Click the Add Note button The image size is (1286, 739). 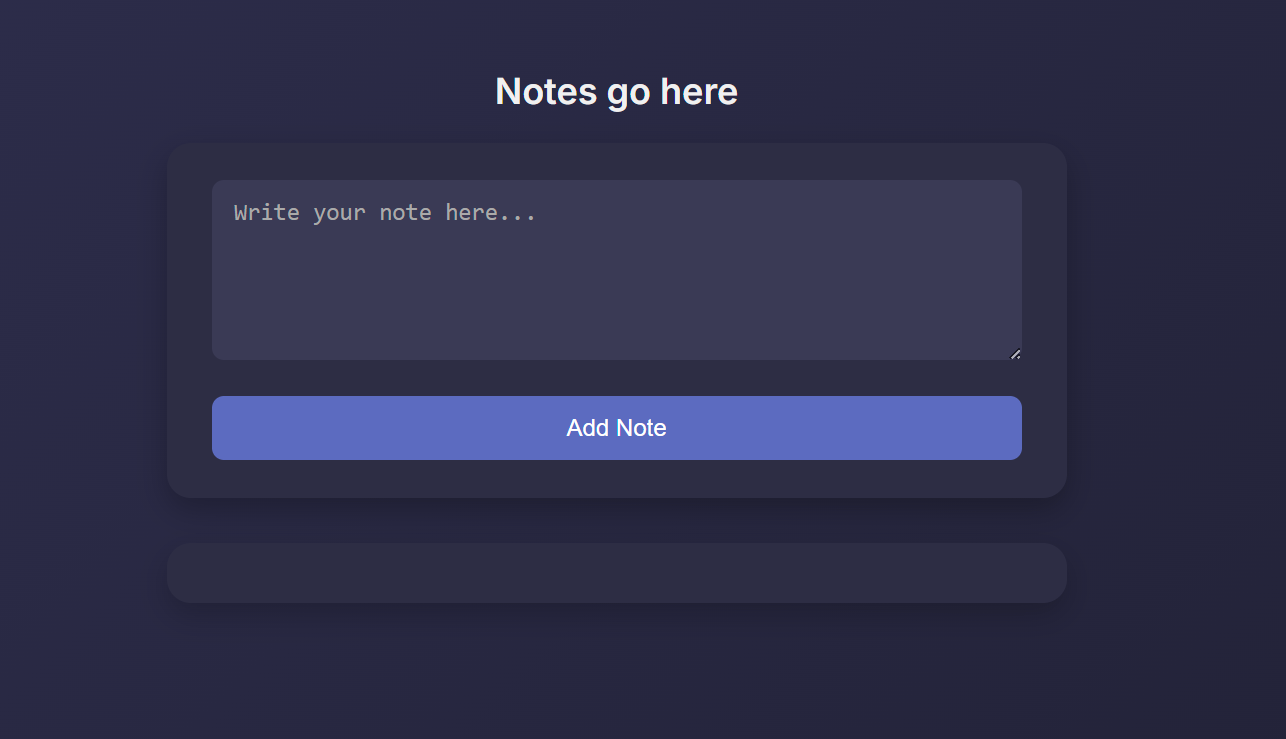617,428
